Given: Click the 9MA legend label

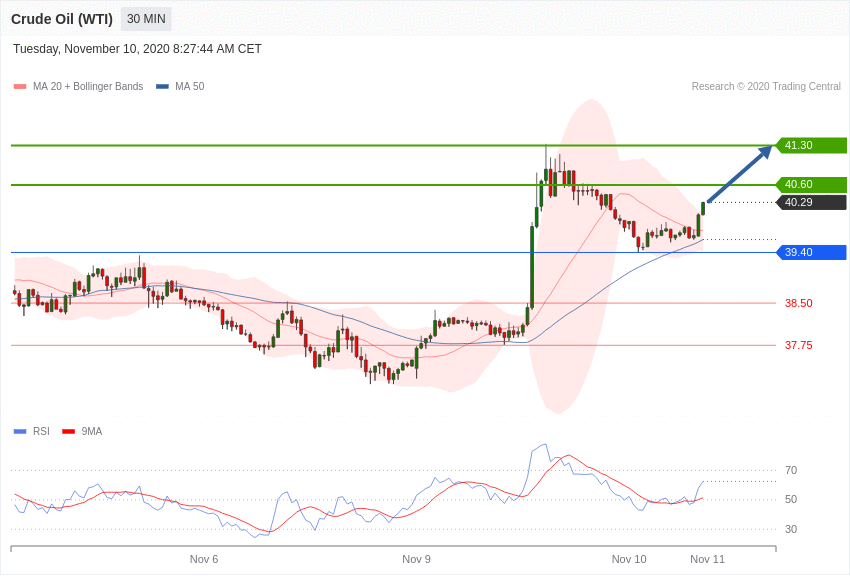Looking at the screenshot, I should (x=92, y=432).
